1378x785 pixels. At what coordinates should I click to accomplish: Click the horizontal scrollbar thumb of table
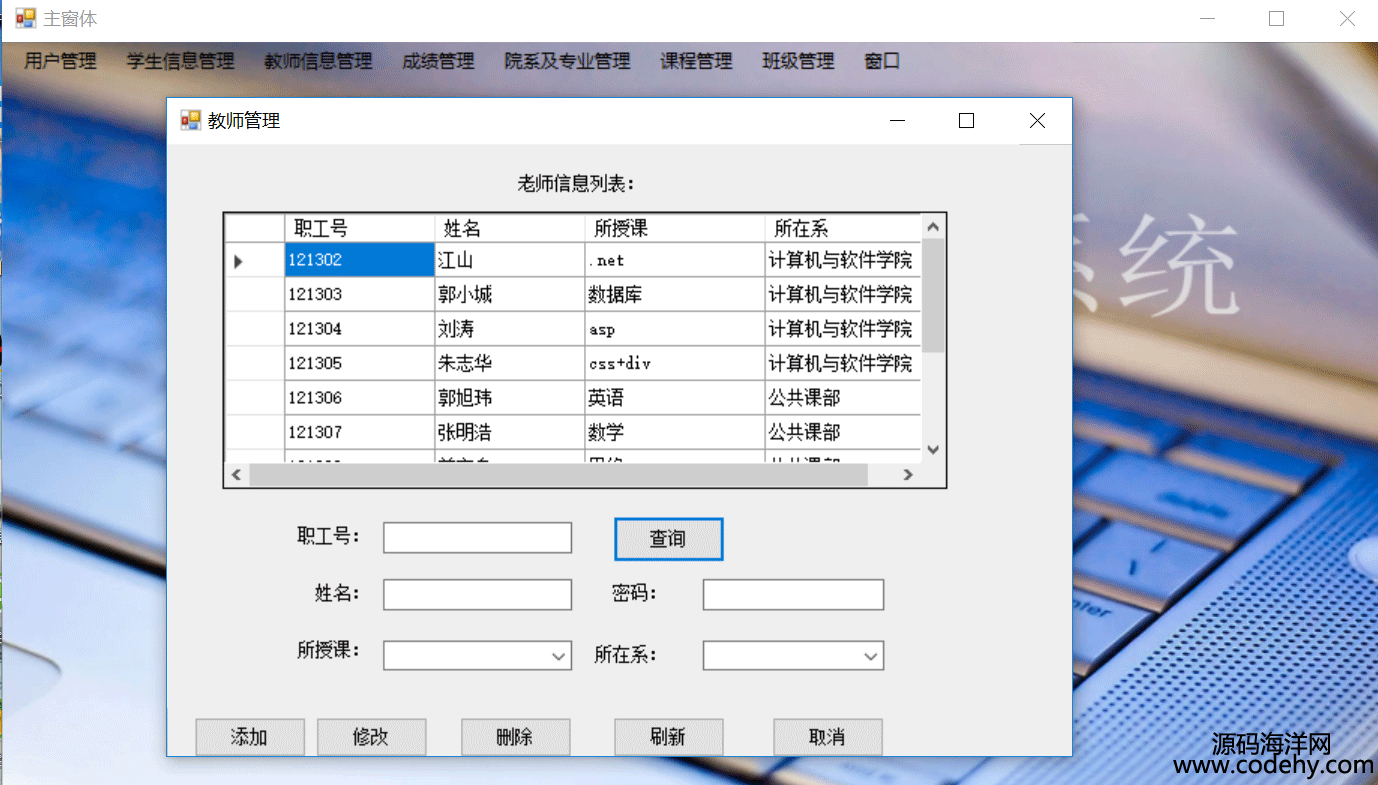click(558, 474)
